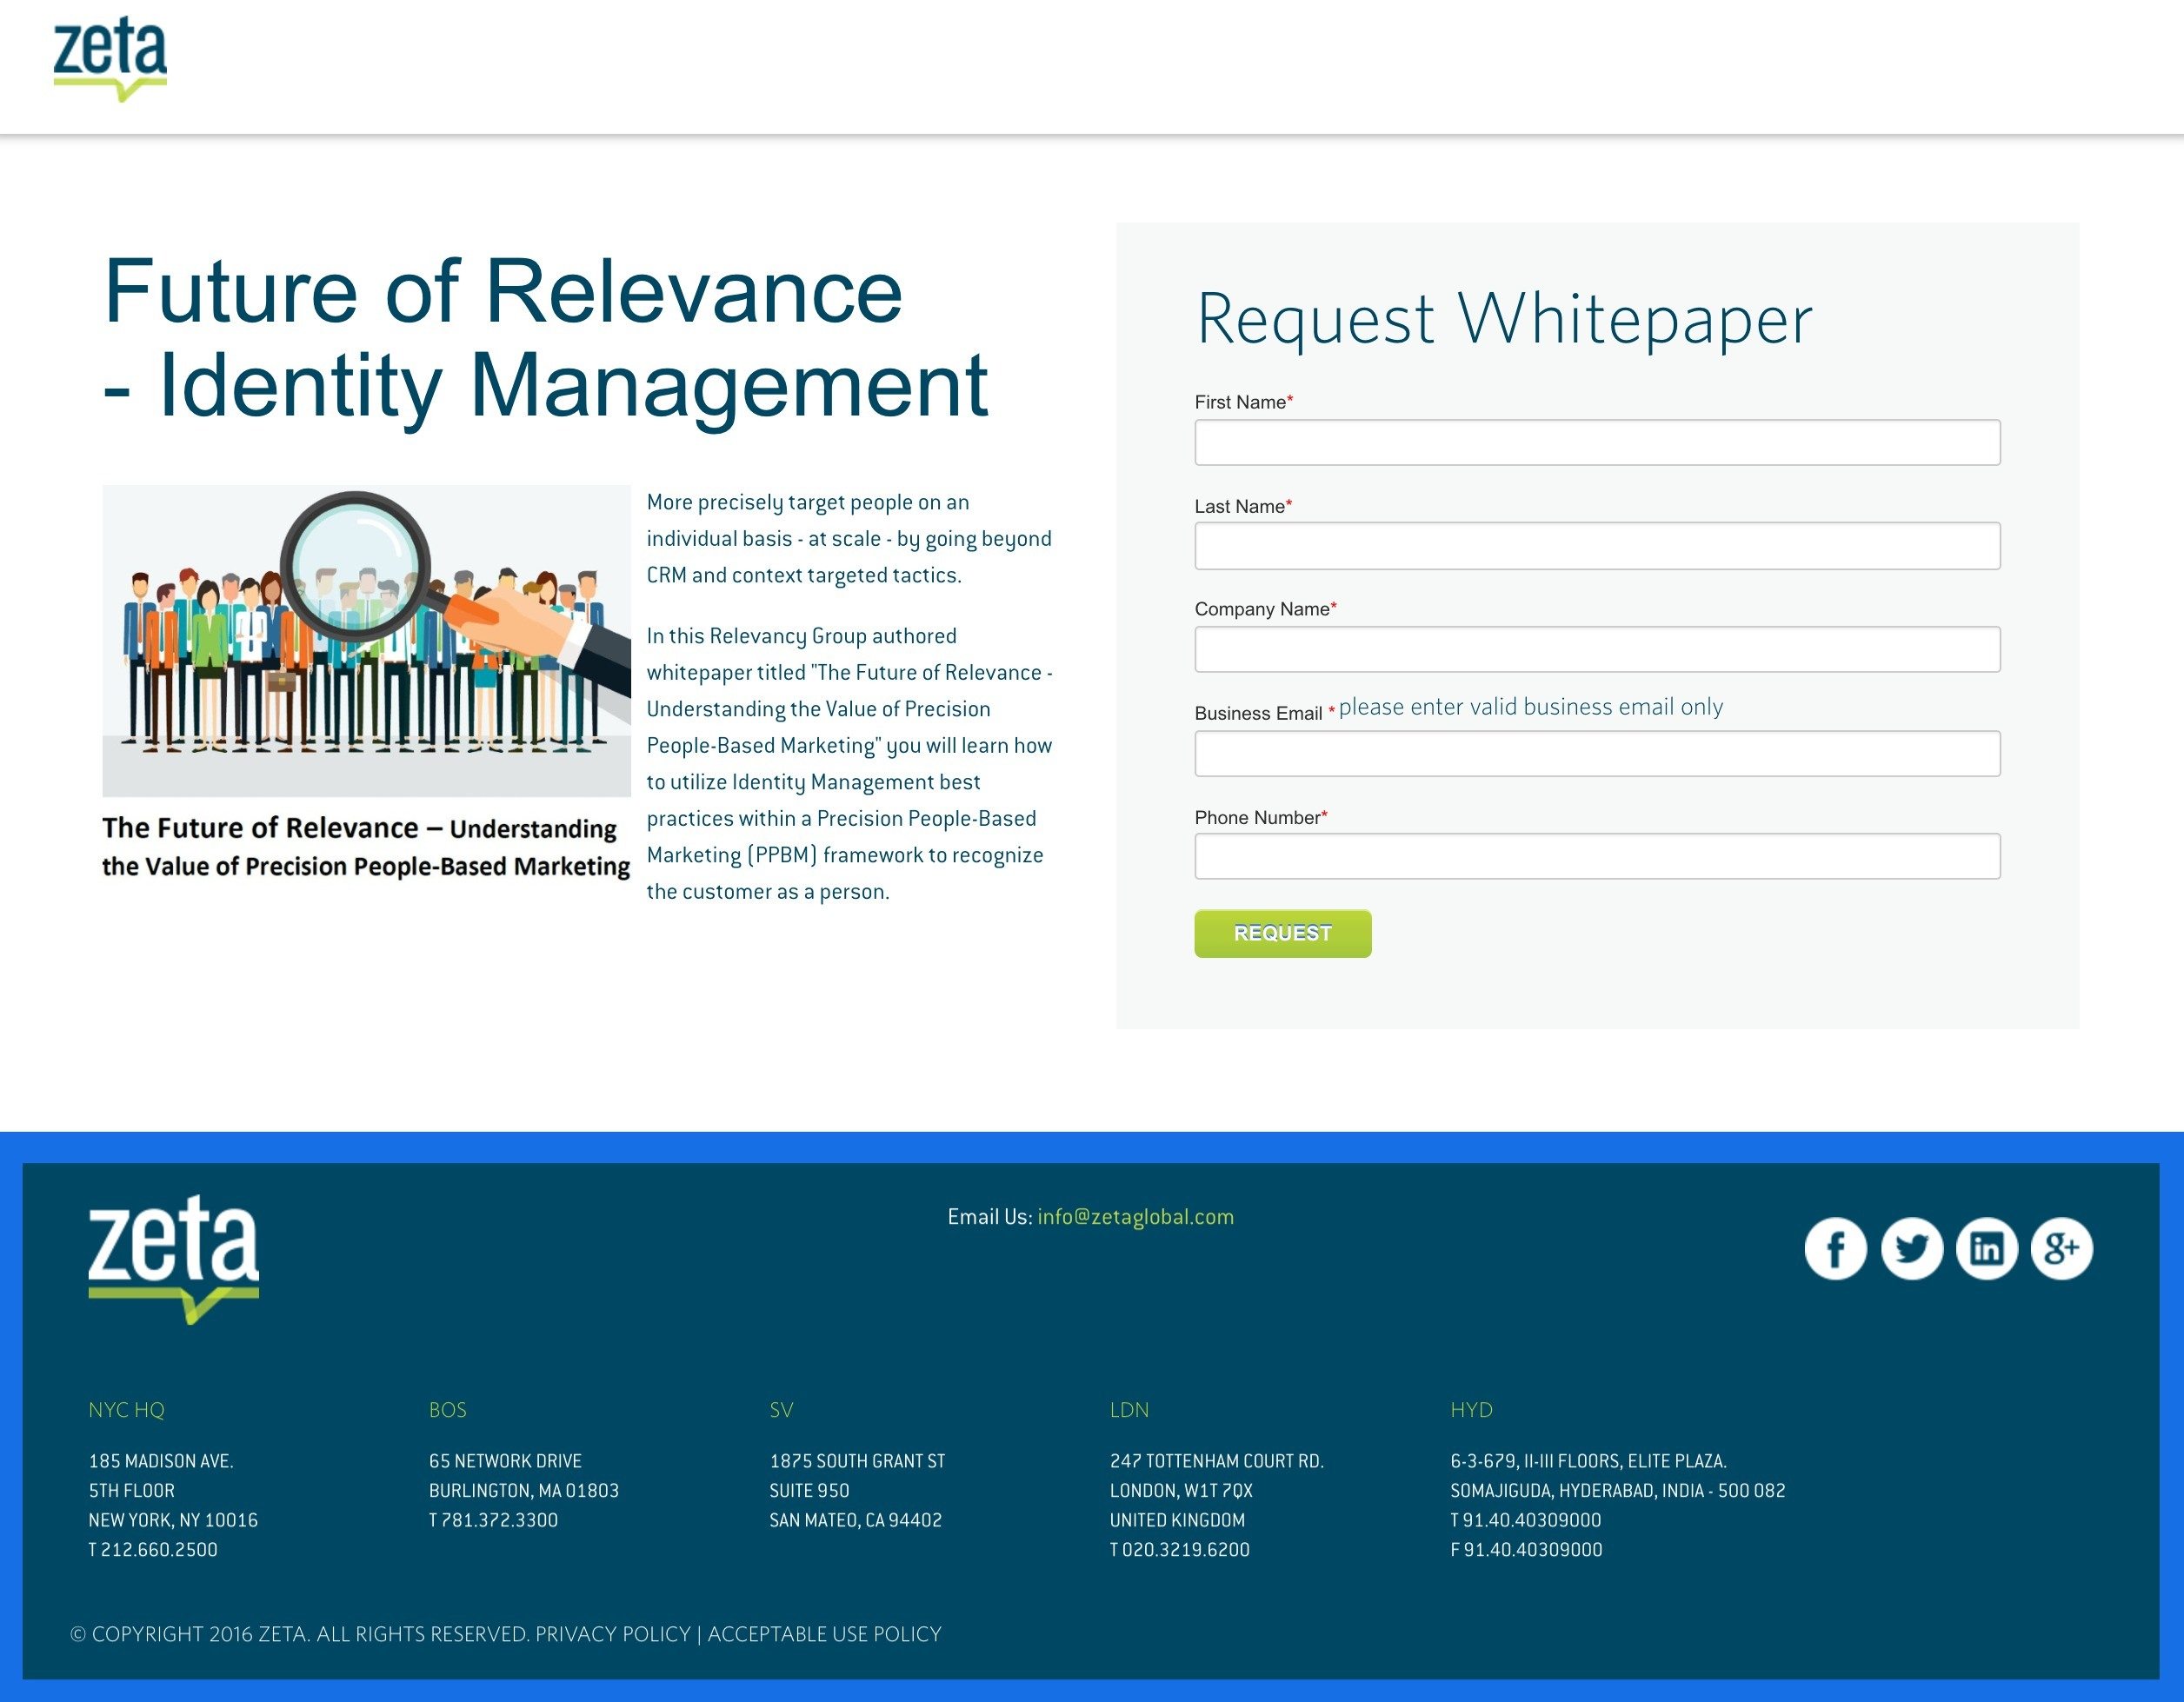Email info@zetaglobal.com via the footer link
Viewport: 2184px width, 1702px height.
tap(1135, 1217)
